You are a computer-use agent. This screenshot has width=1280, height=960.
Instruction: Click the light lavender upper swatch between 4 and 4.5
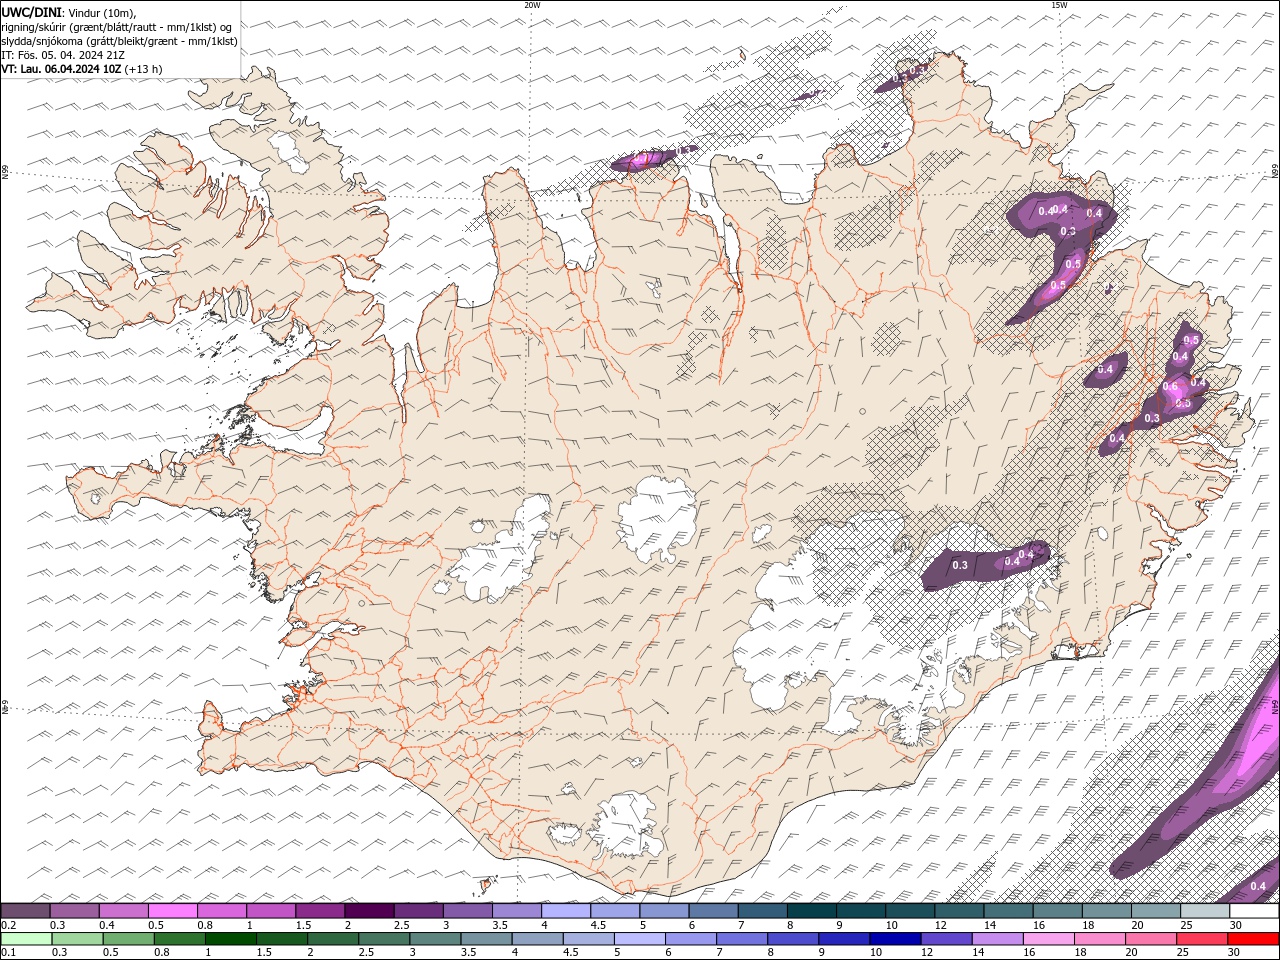566,911
